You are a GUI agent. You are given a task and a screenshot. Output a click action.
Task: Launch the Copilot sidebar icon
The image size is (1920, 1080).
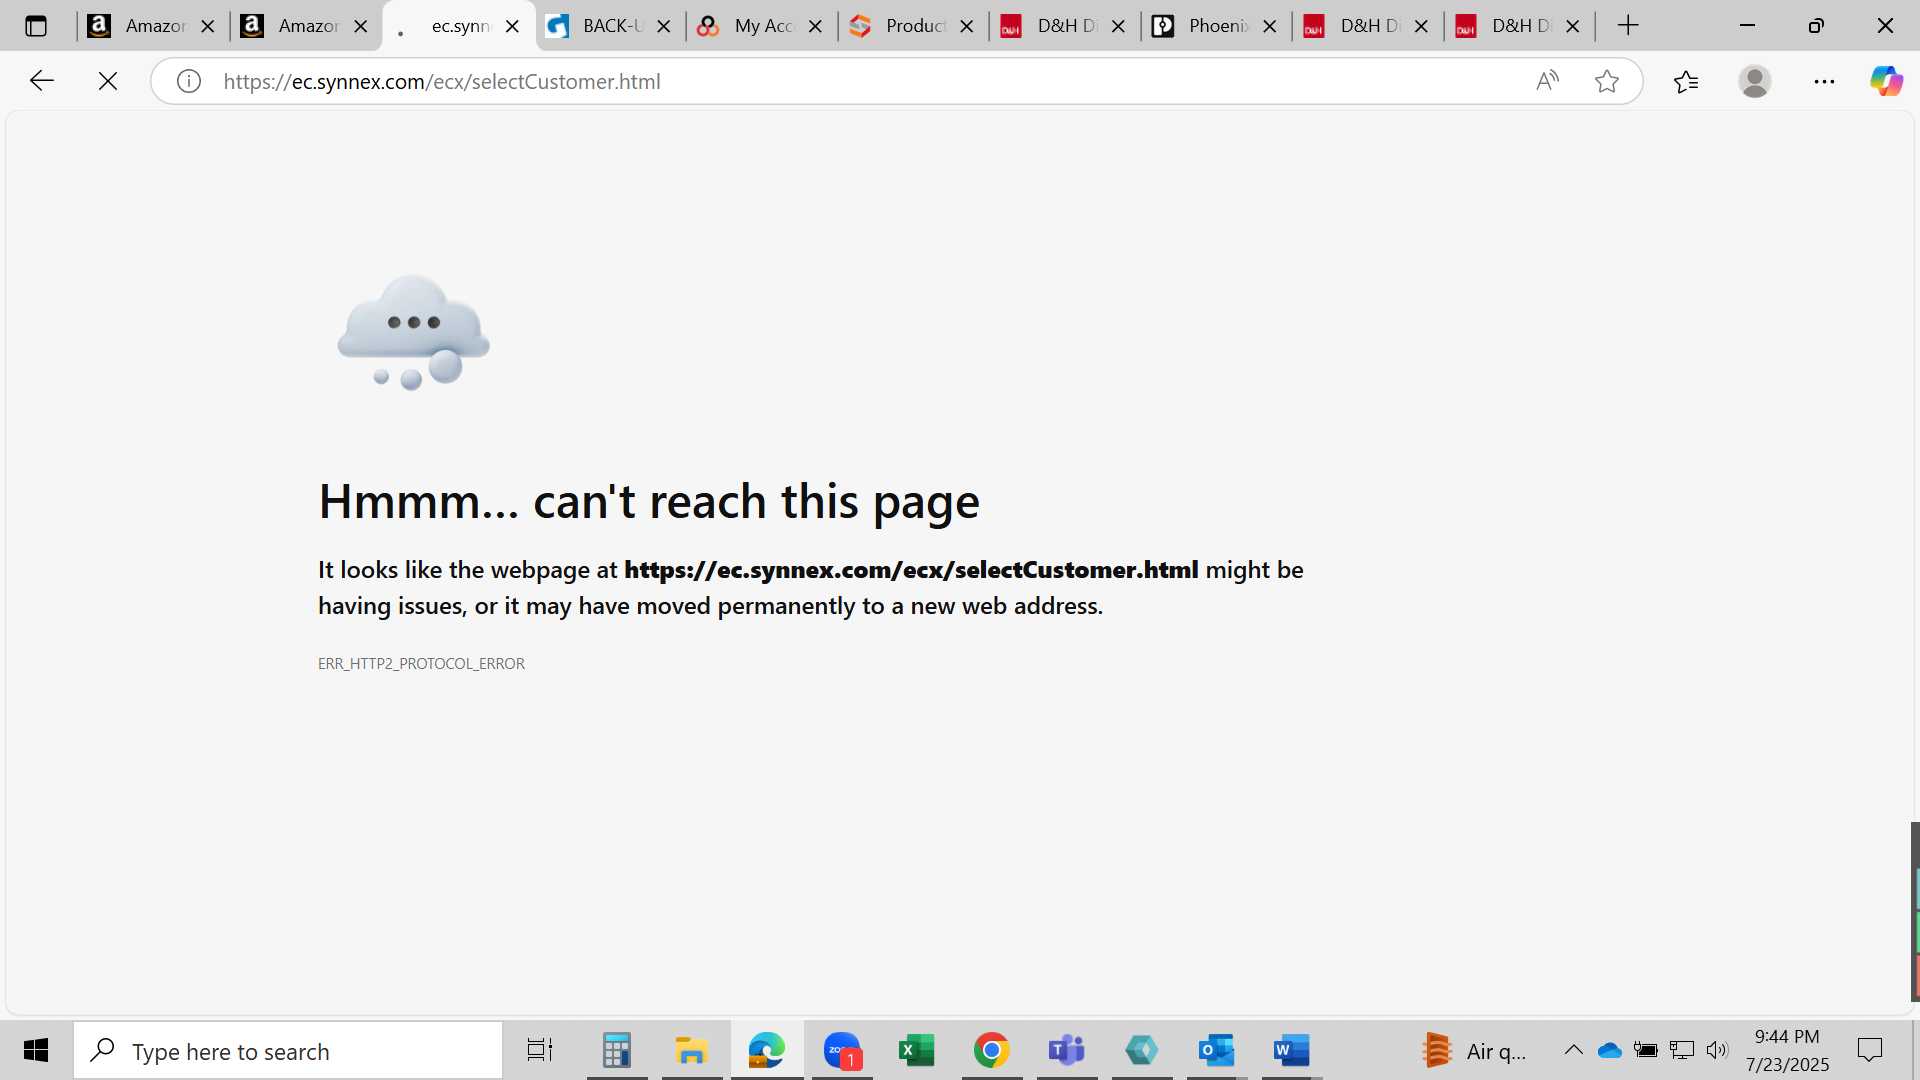pyautogui.click(x=1886, y=81)
